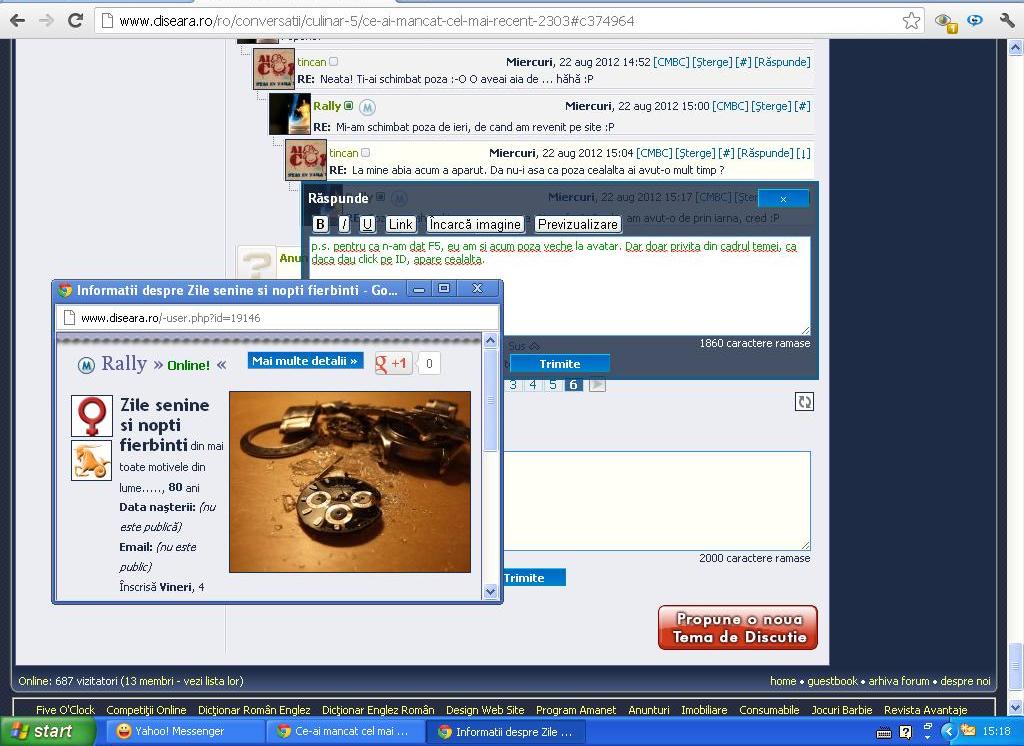The height and width of the screenshot is (746, 1024).
Task: Open arhiva forum footer link
Action: (899, 681)
